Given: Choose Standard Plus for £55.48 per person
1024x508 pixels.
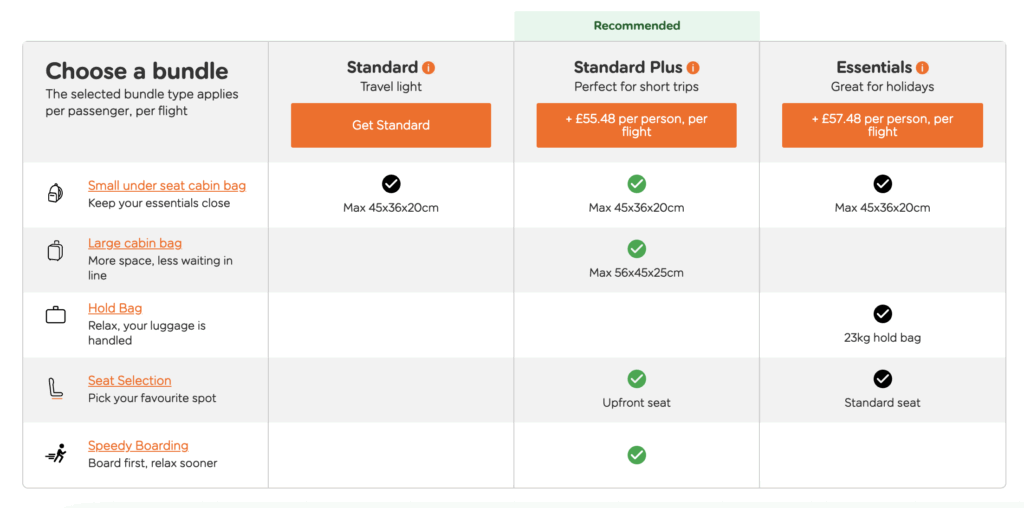Looking at the screenshot, I should click(x=636, y=125).
